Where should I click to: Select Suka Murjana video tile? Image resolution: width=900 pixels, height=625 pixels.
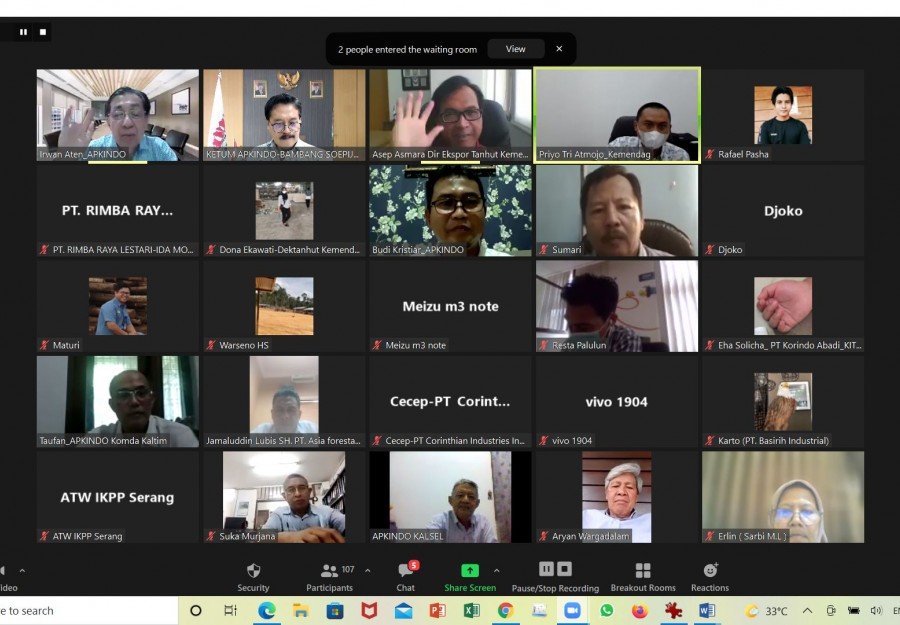(x=284, y=497)
